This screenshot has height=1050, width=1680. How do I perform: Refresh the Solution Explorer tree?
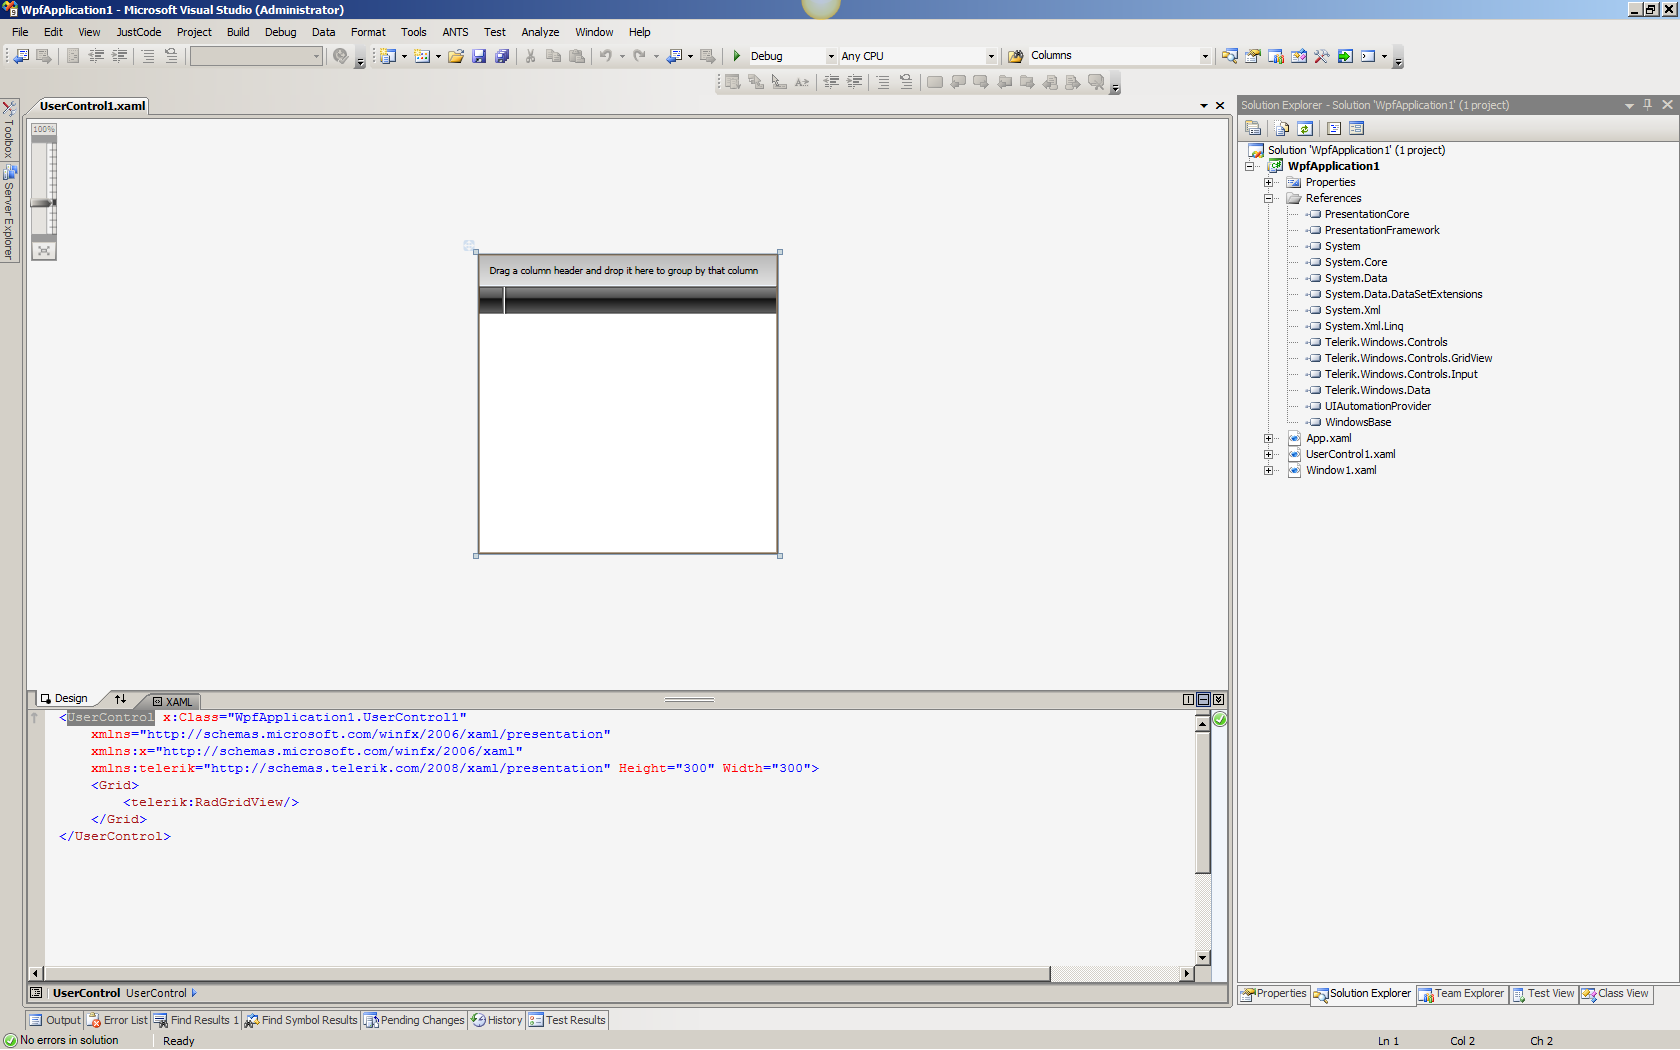click(x=1305, y=128)
